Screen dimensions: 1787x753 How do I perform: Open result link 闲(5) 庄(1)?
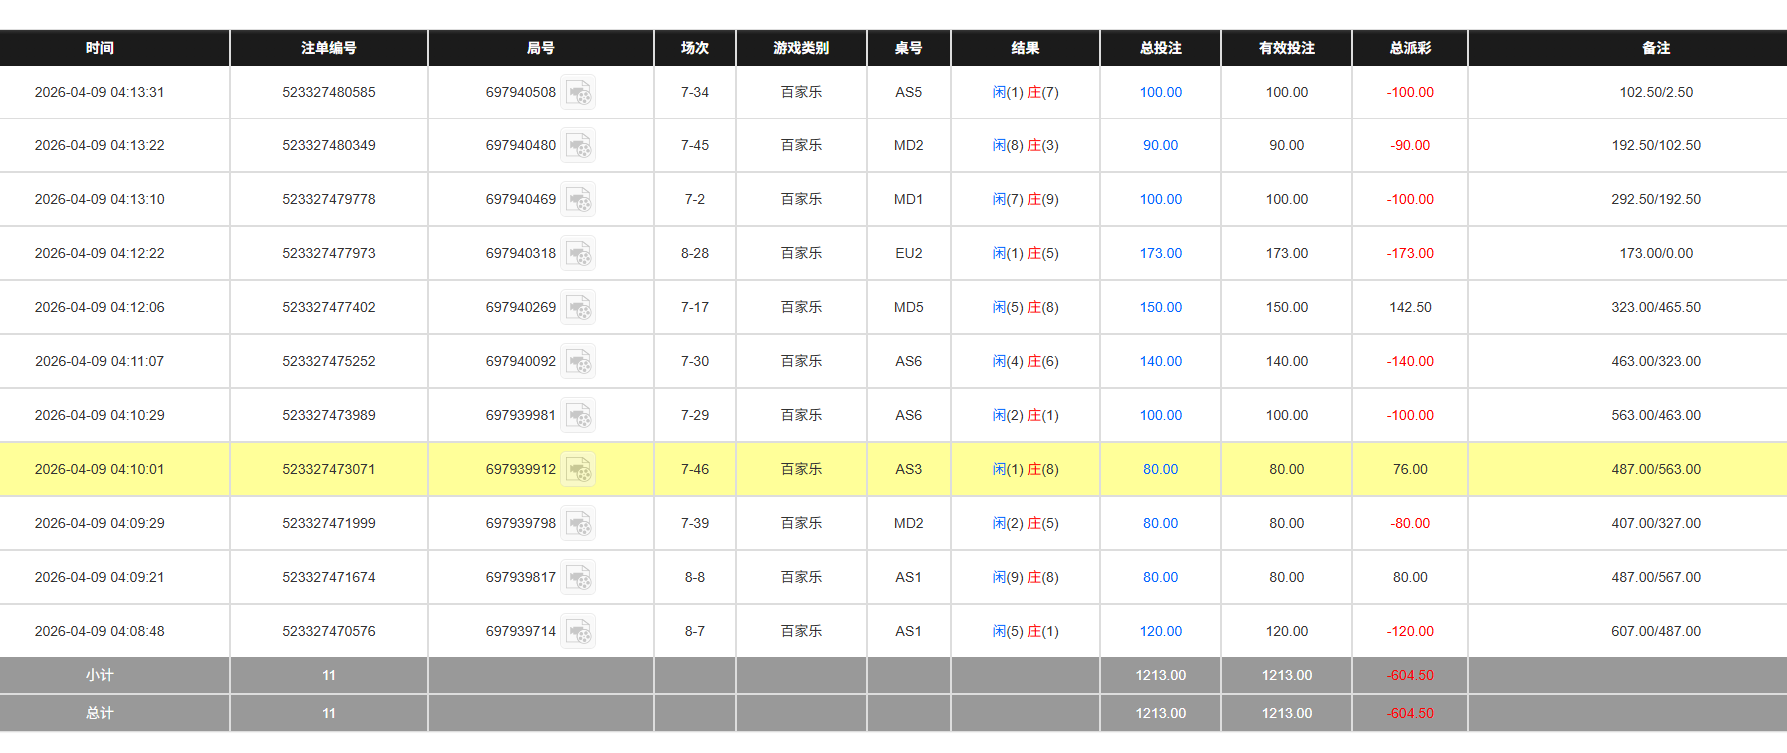tap(1025, 632)
